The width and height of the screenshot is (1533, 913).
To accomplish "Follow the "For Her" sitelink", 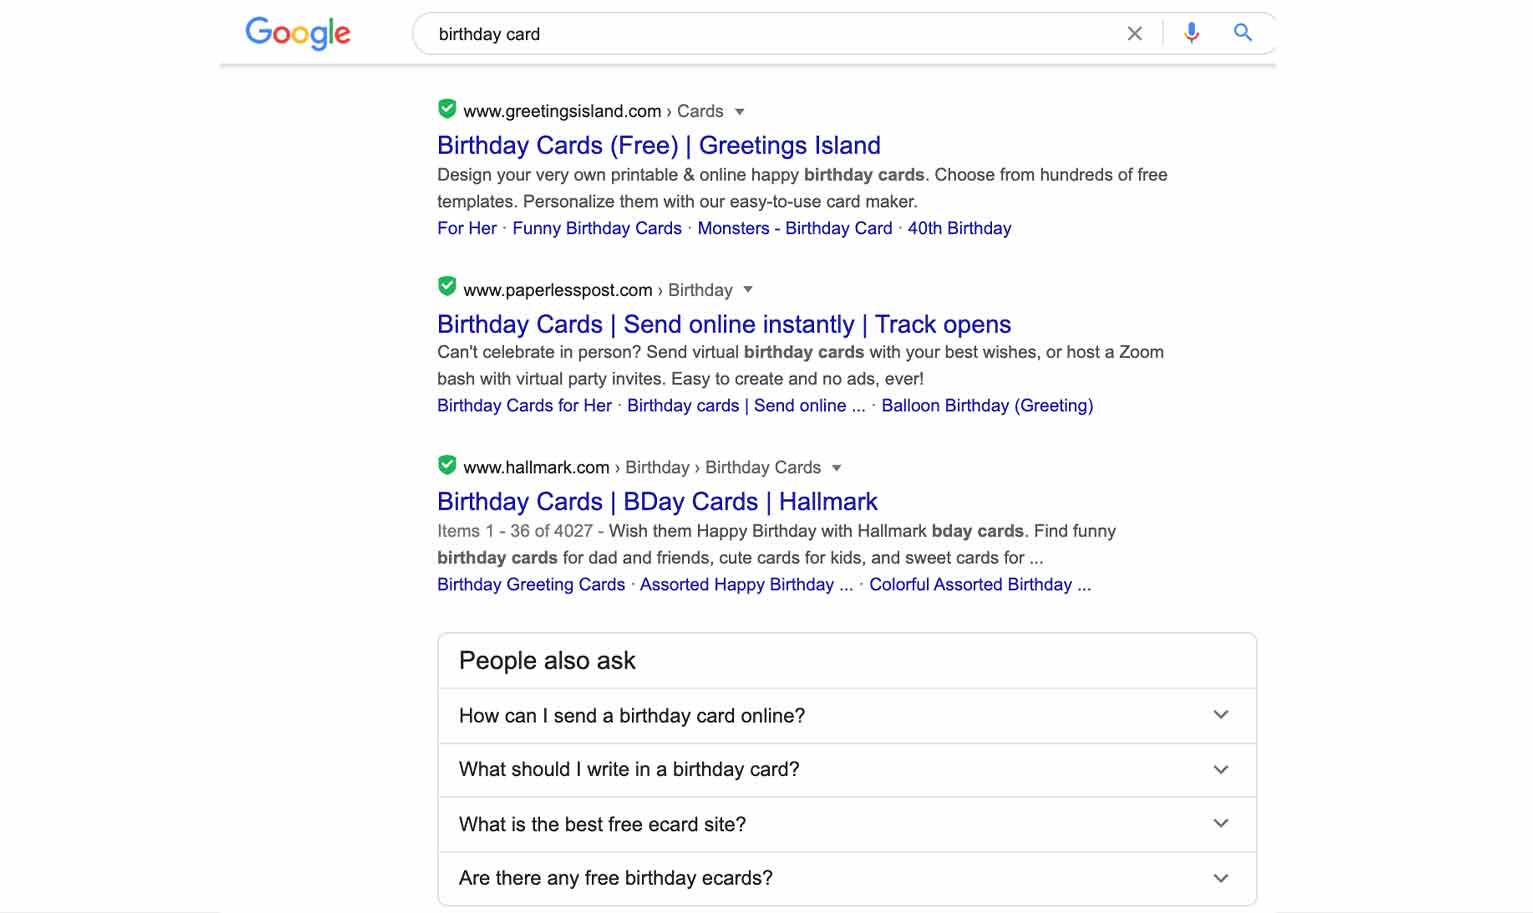I will (467, 228).
